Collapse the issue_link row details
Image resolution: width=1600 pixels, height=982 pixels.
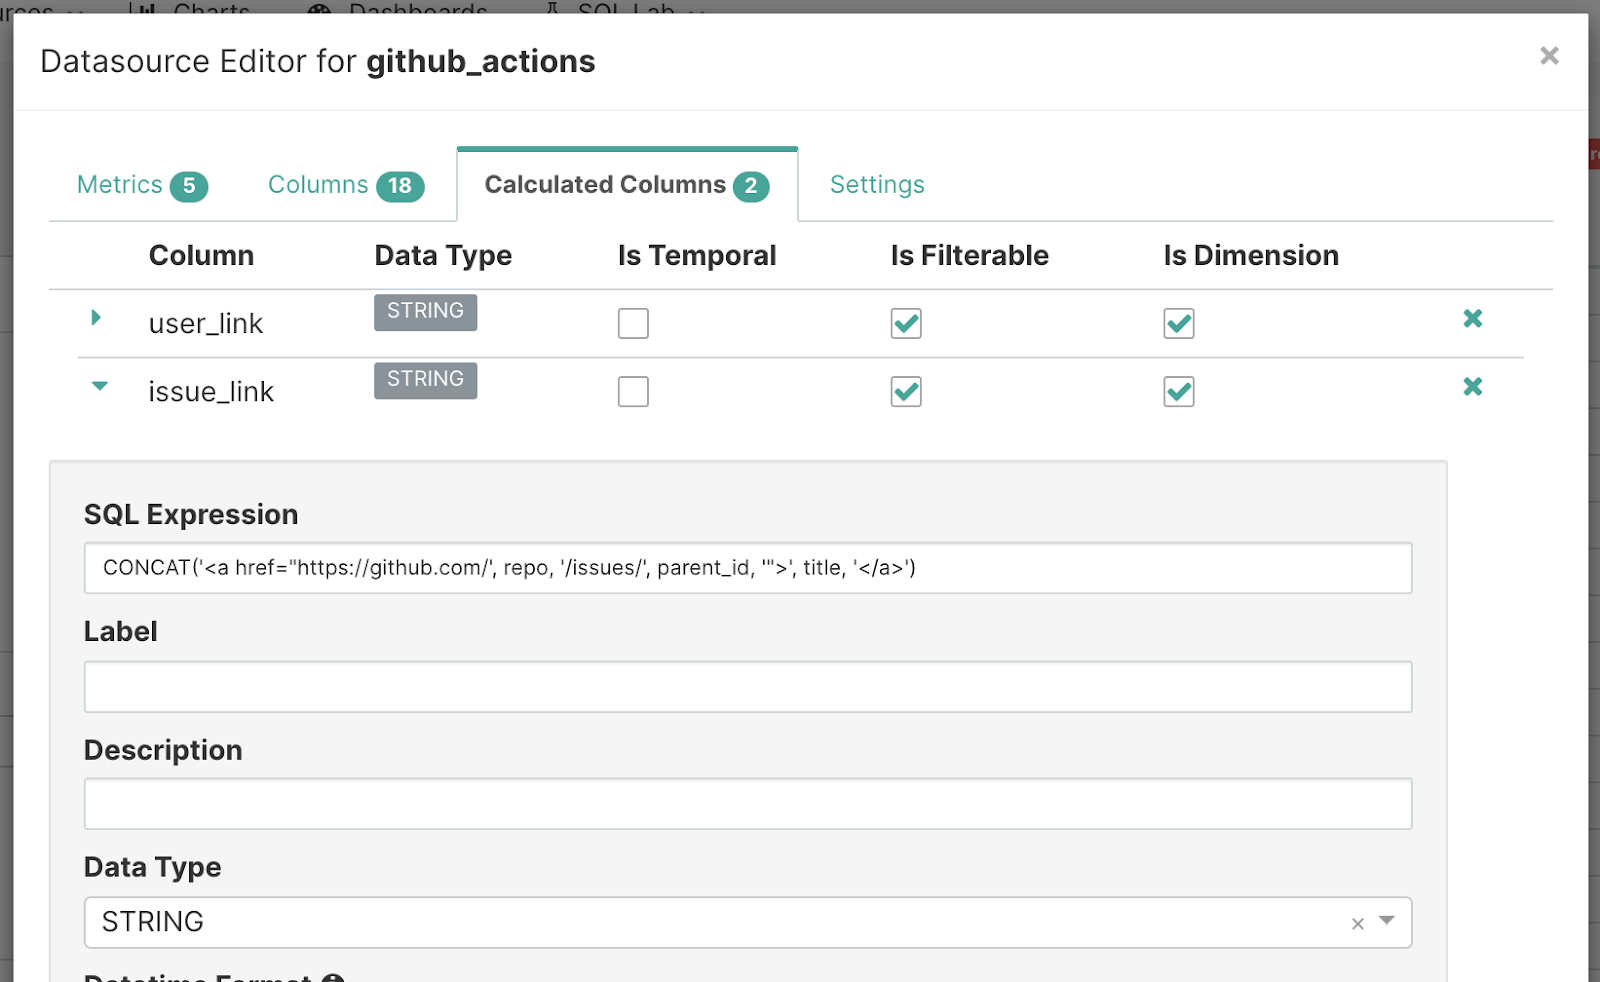click(x=99, y=386)
